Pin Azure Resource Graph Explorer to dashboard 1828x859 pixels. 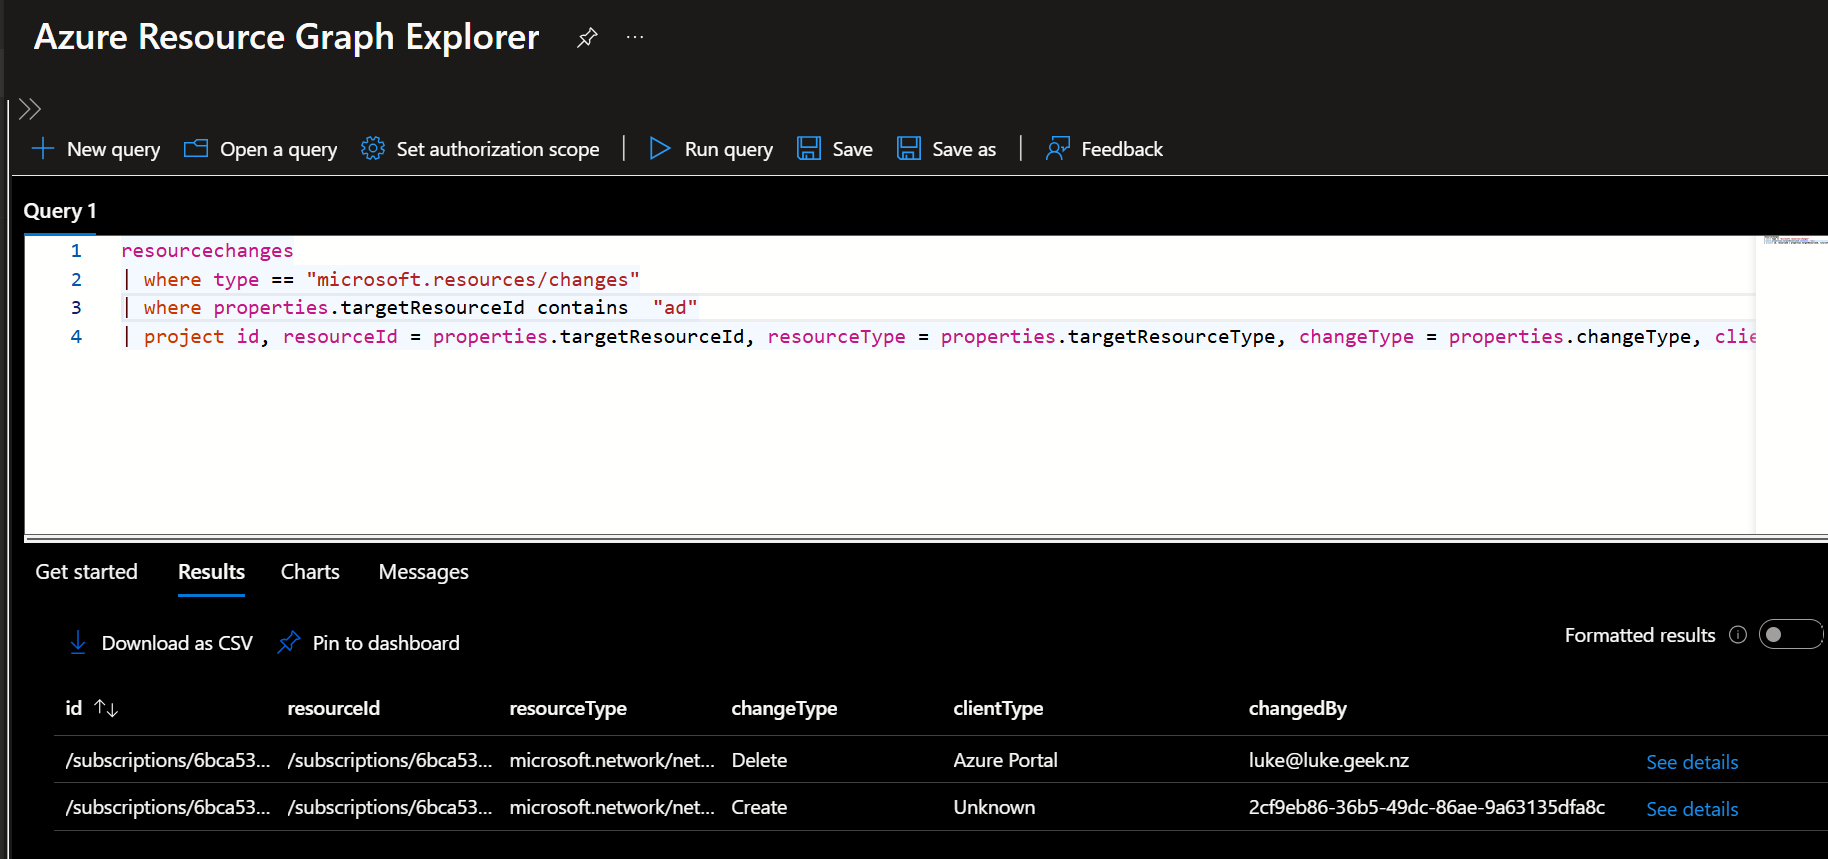point(587,38)
